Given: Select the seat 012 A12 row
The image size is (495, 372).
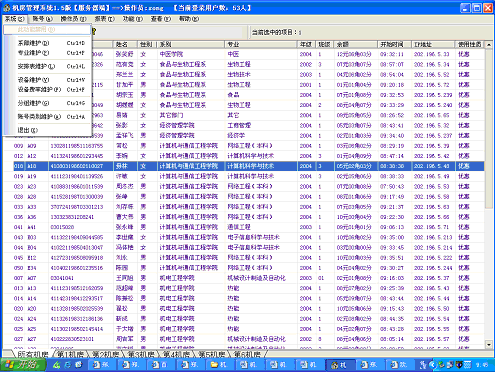Looking at the screenshot, I should click(x=244, y=156).
